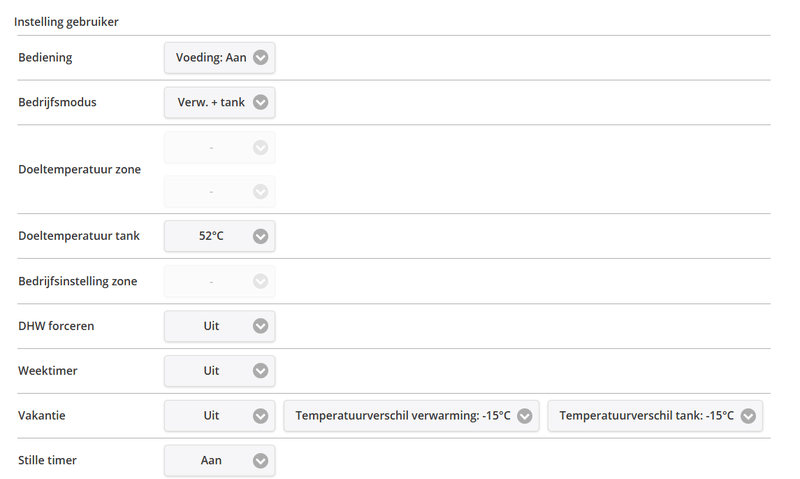Click the DHW forceren dropdown arrow icon
800x479 pixels.
(x=260, y=326)
